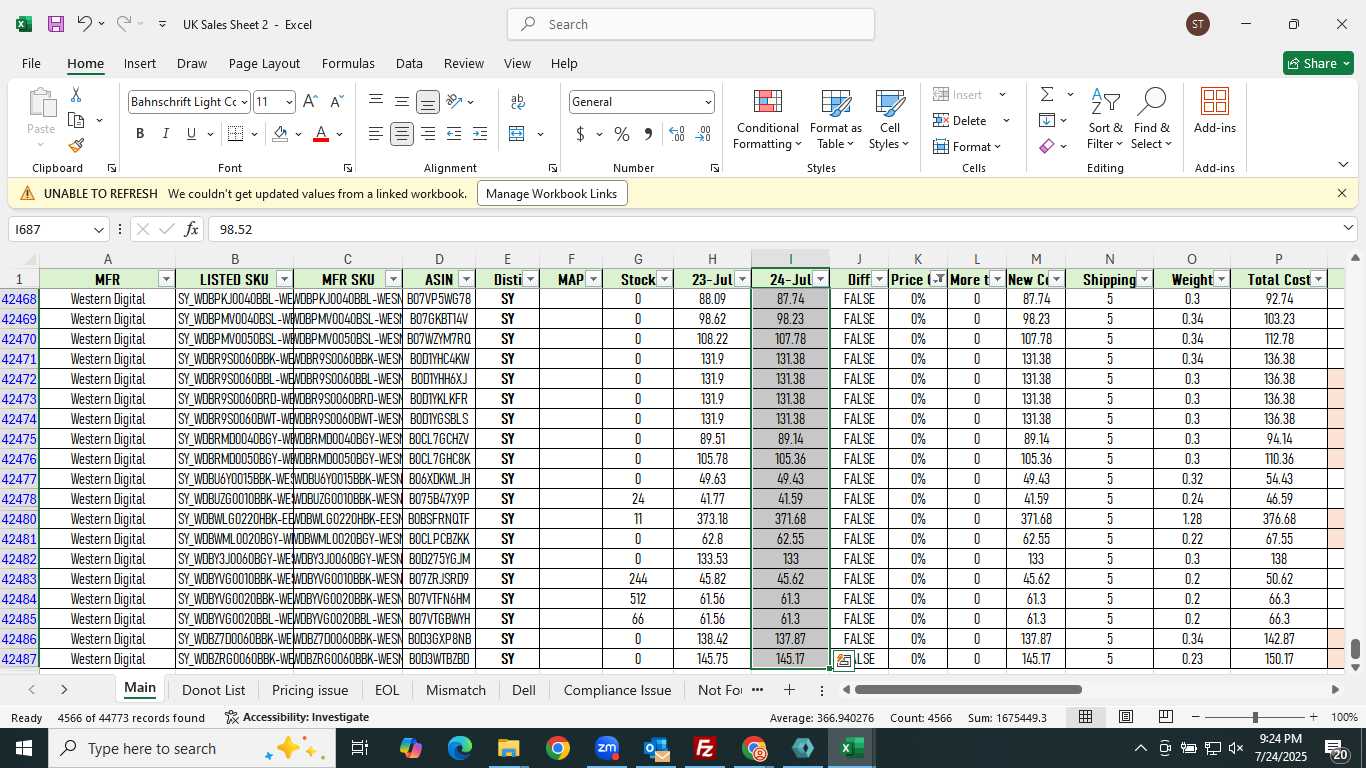This screenshot has width=1366, height=768.
Task: Click the Accounting dollar format icon
Action: click(x=581, y=134)
